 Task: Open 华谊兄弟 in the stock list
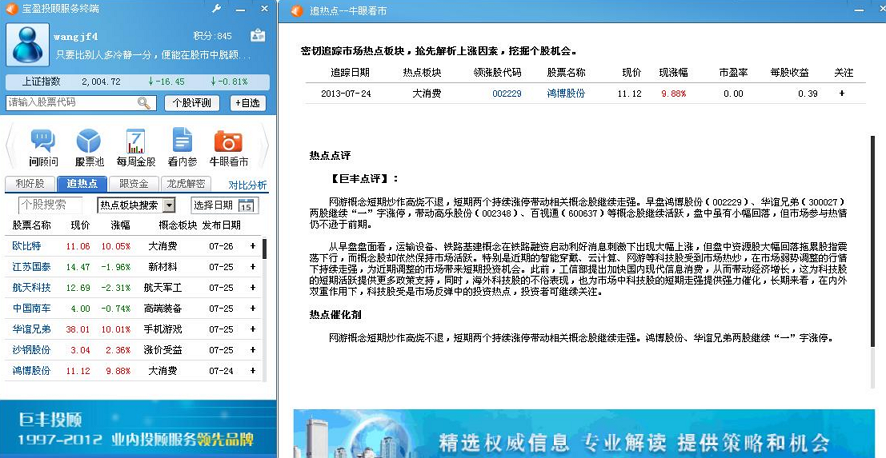pyautogui.click(x=32, y=329)
